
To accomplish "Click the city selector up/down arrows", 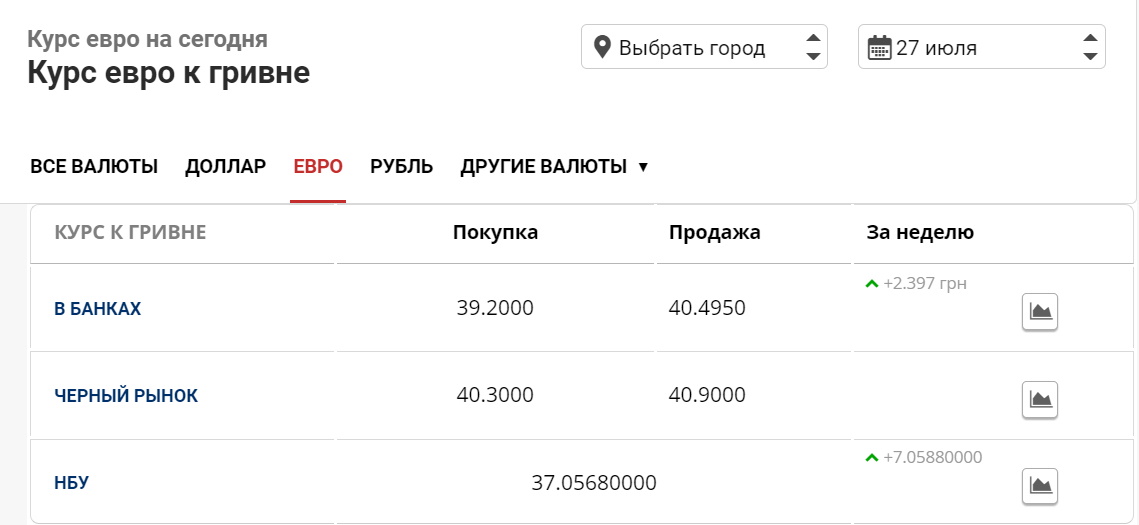I will [x=813, y=47].
